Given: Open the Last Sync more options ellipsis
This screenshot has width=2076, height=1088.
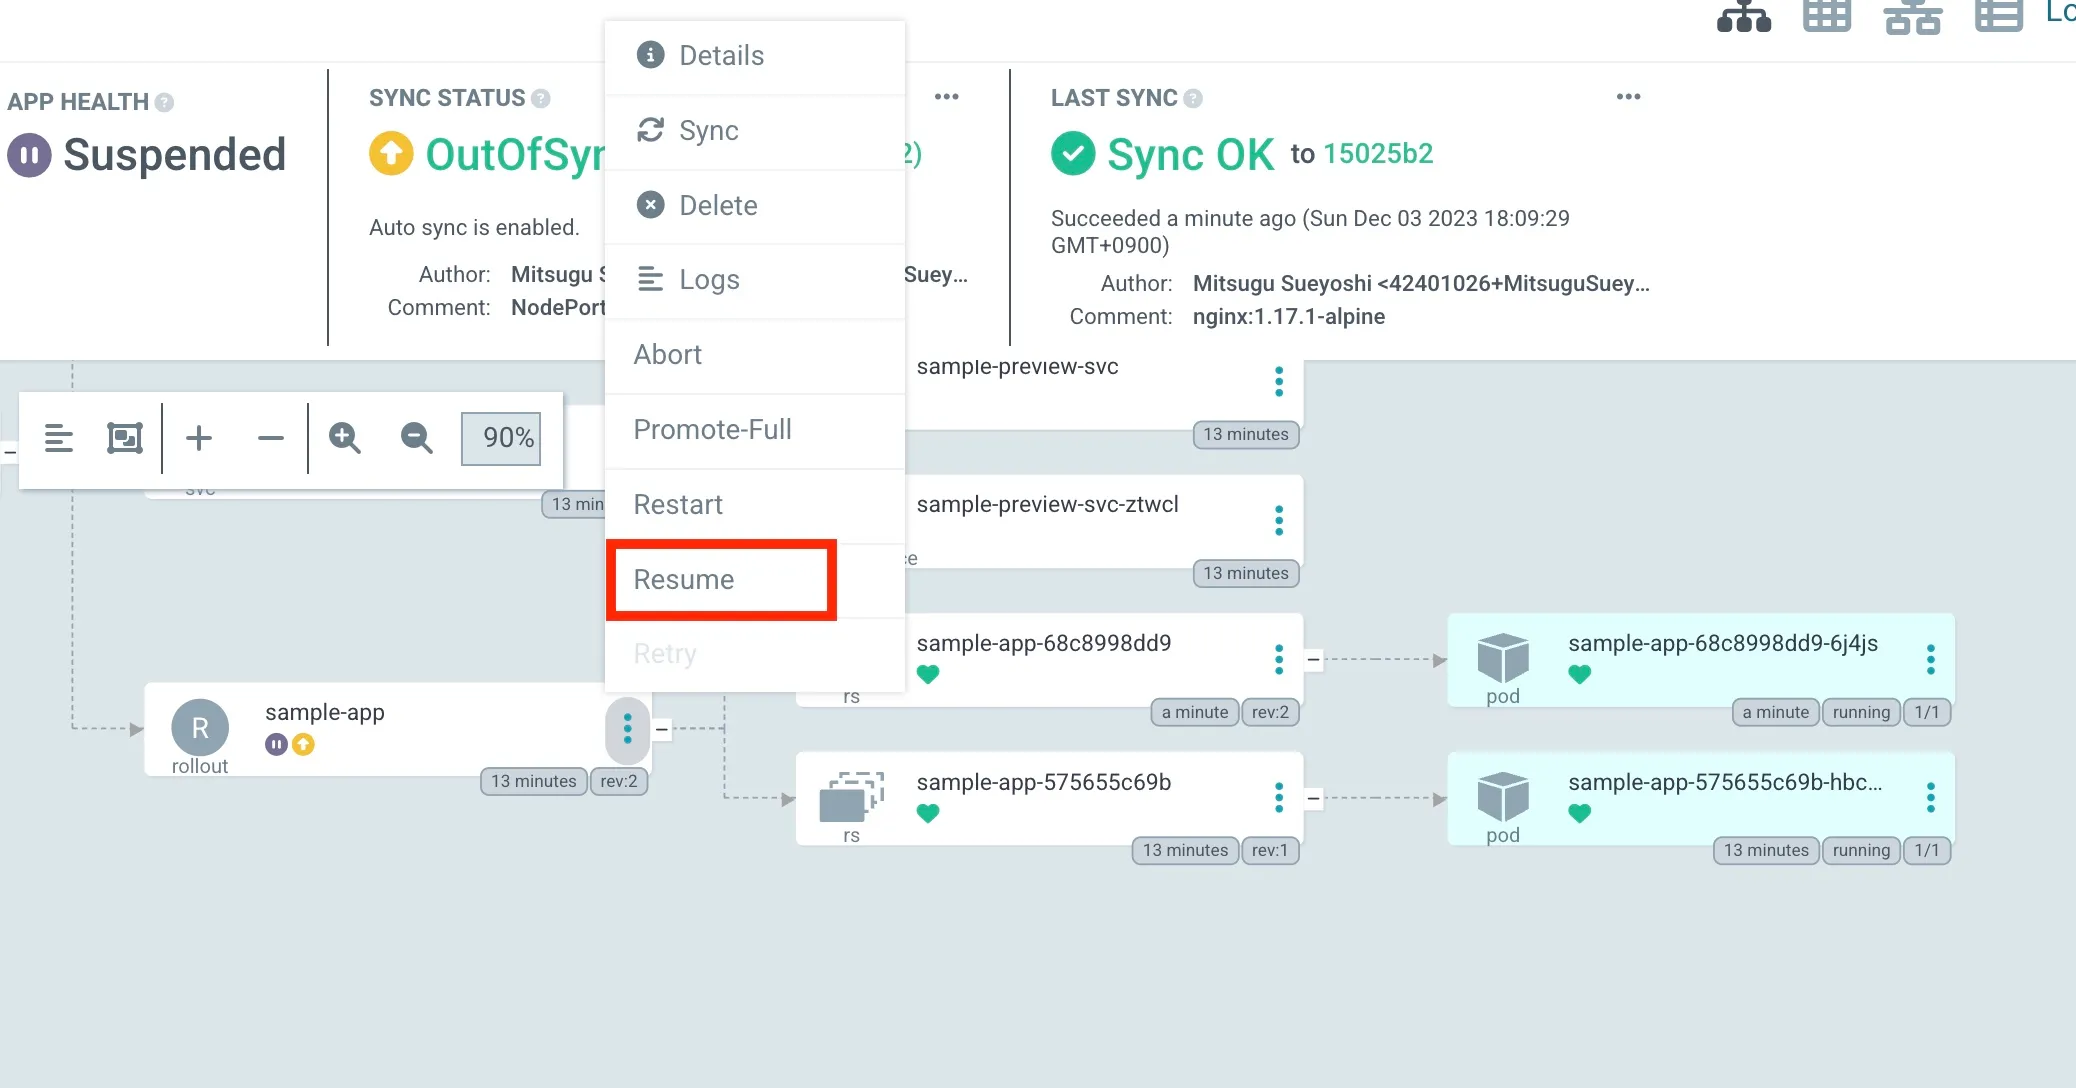Looking at the screenshot, I should (x=1628, y=97).
